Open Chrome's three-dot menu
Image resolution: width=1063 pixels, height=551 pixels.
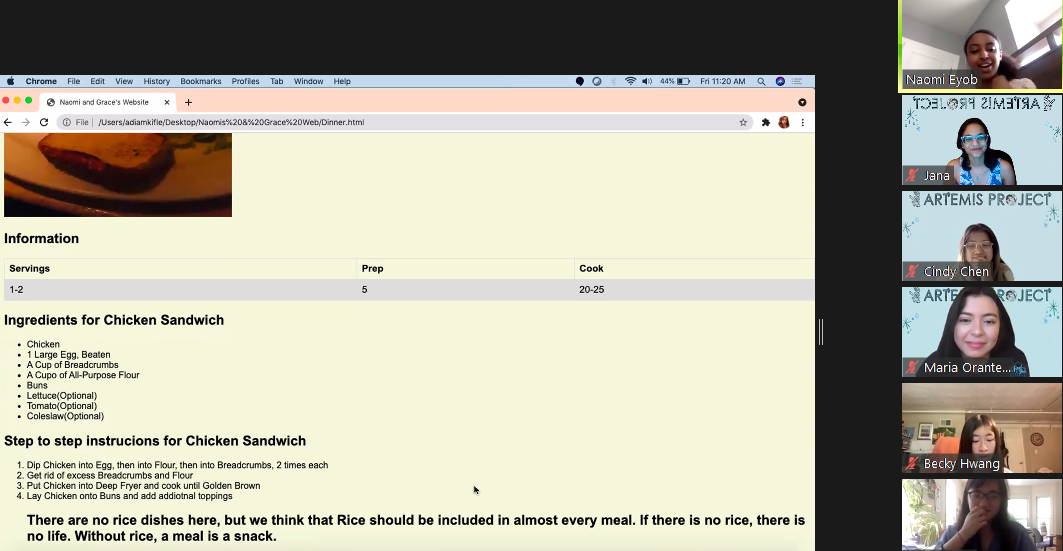[802, 122]
